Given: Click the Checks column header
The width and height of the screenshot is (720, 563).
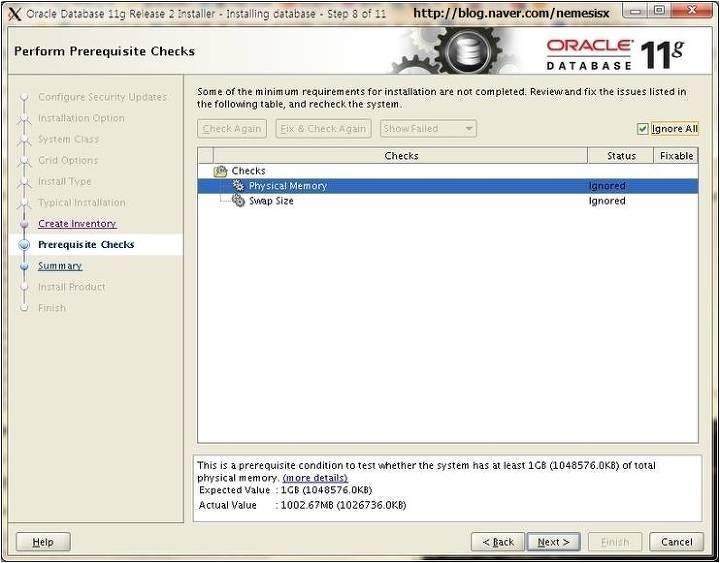Looking at the screenshot, I should pyautogui.click(x=401, y=156).
